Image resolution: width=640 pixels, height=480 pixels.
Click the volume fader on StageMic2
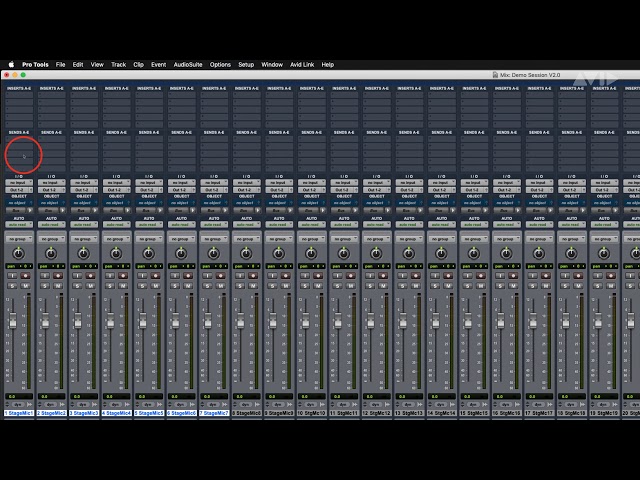coord(45,320)
